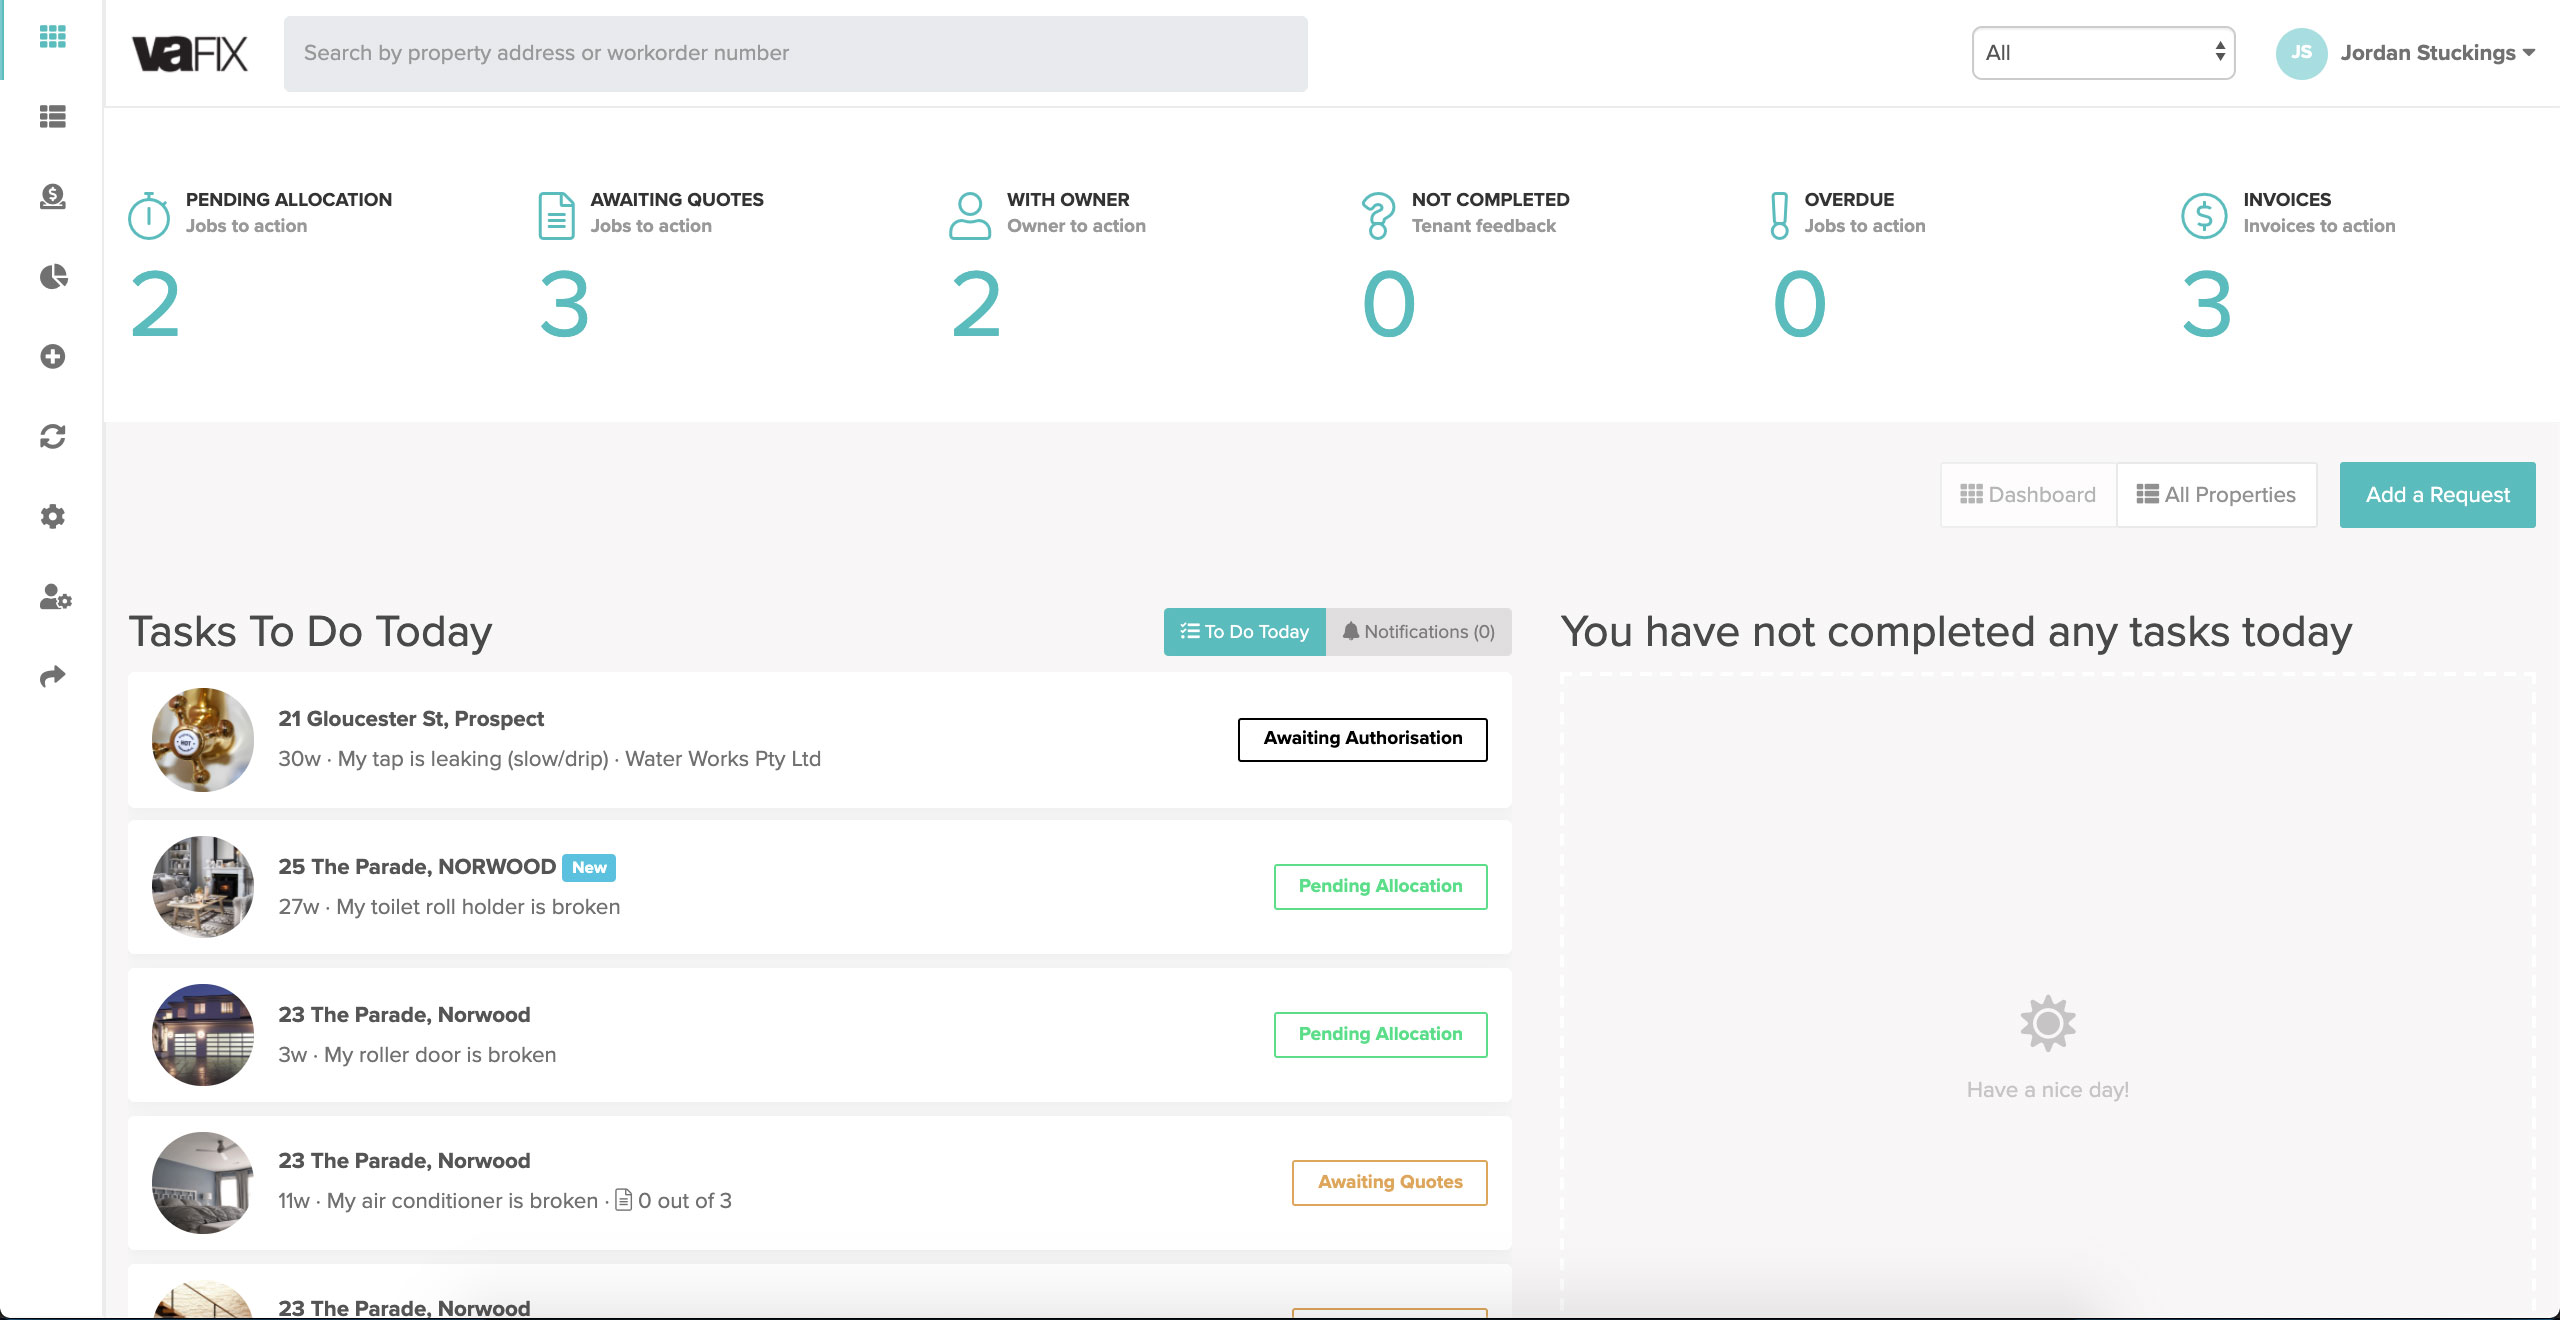Screen dimensions: 2560x1320
Task: Open the 25 The Parade, NORWOOD job
Action: pyautogui.click(x=417, y=867)
